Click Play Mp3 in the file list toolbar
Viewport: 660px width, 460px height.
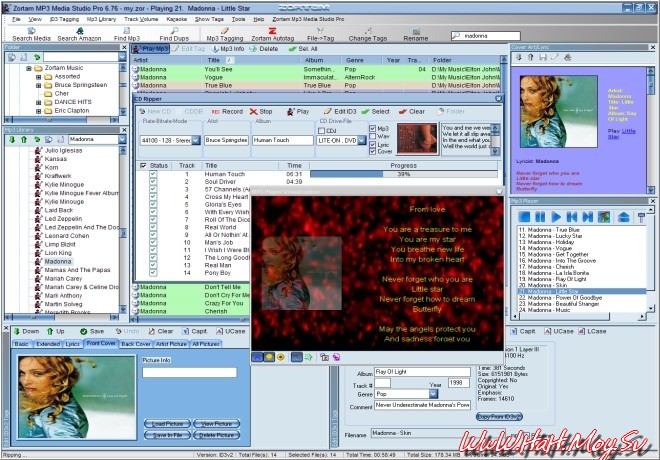click(x=151, y=49)
